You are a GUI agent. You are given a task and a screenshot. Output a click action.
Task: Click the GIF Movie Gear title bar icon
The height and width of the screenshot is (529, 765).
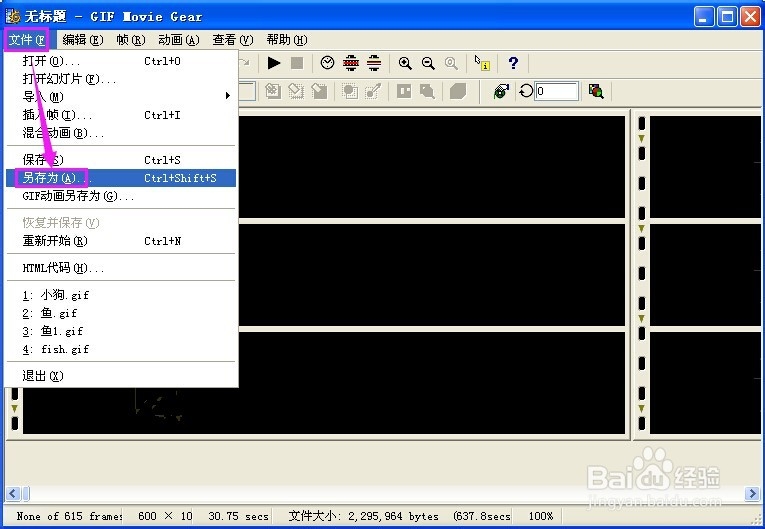pos(13,16)
